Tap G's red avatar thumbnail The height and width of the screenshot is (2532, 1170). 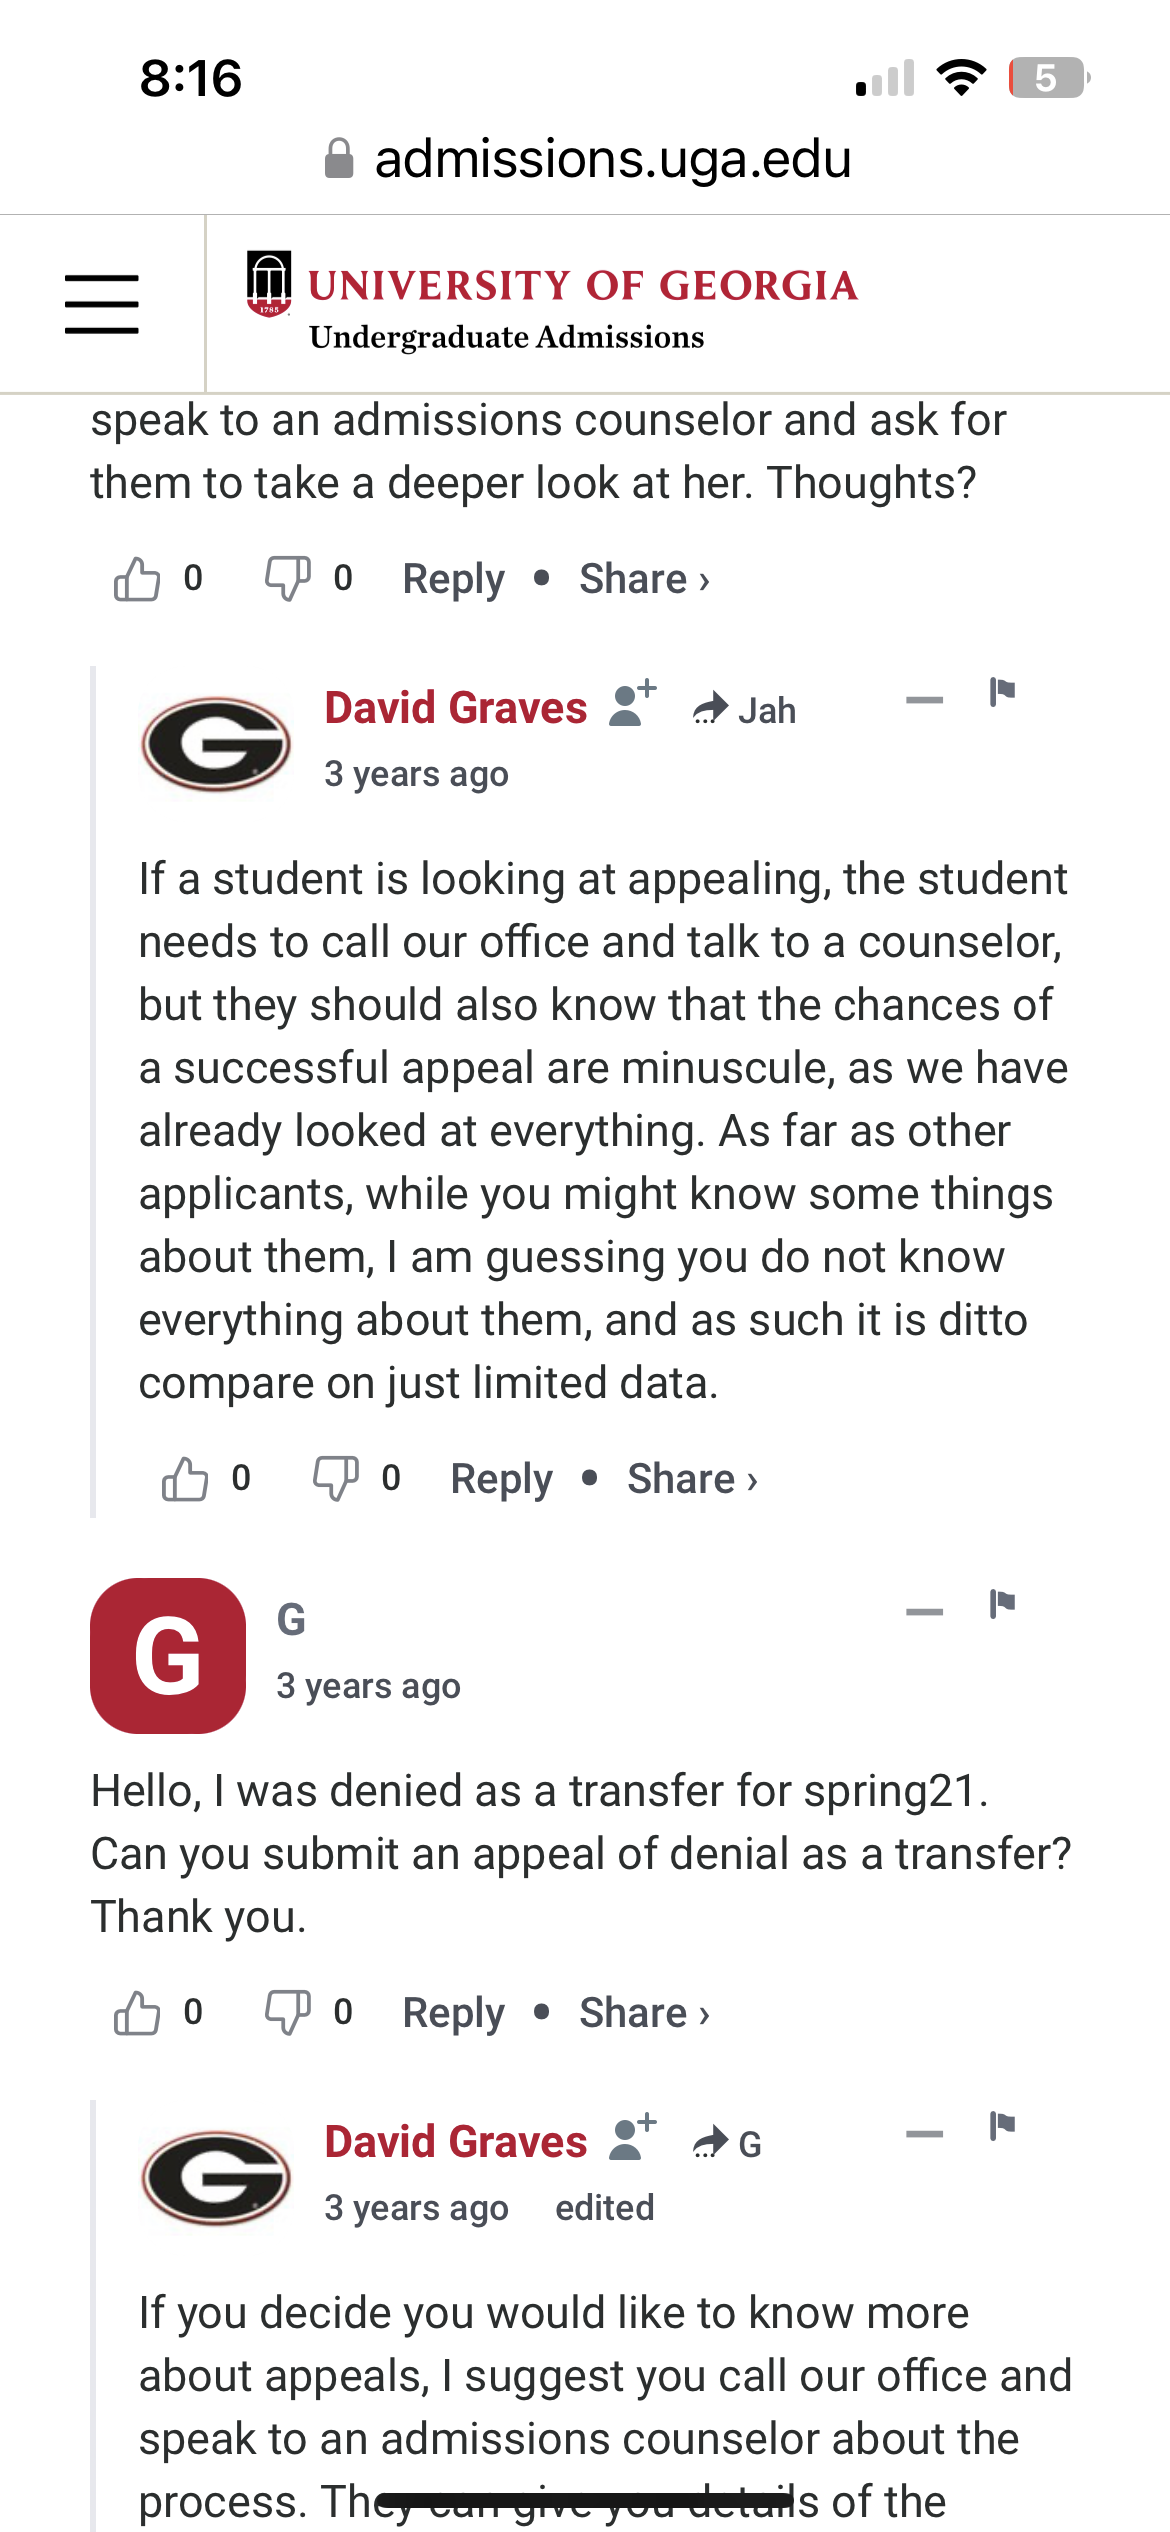coord(168,1656)
